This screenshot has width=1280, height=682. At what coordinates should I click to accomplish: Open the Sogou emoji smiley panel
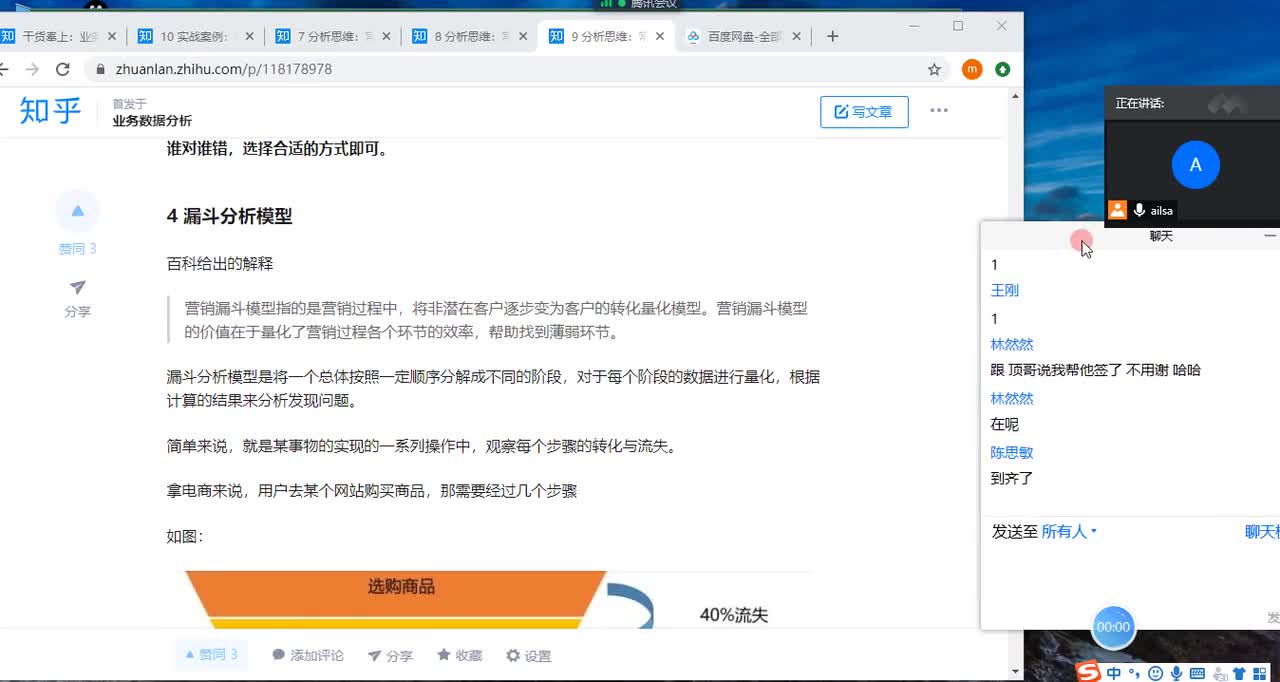click(1156, 673)
